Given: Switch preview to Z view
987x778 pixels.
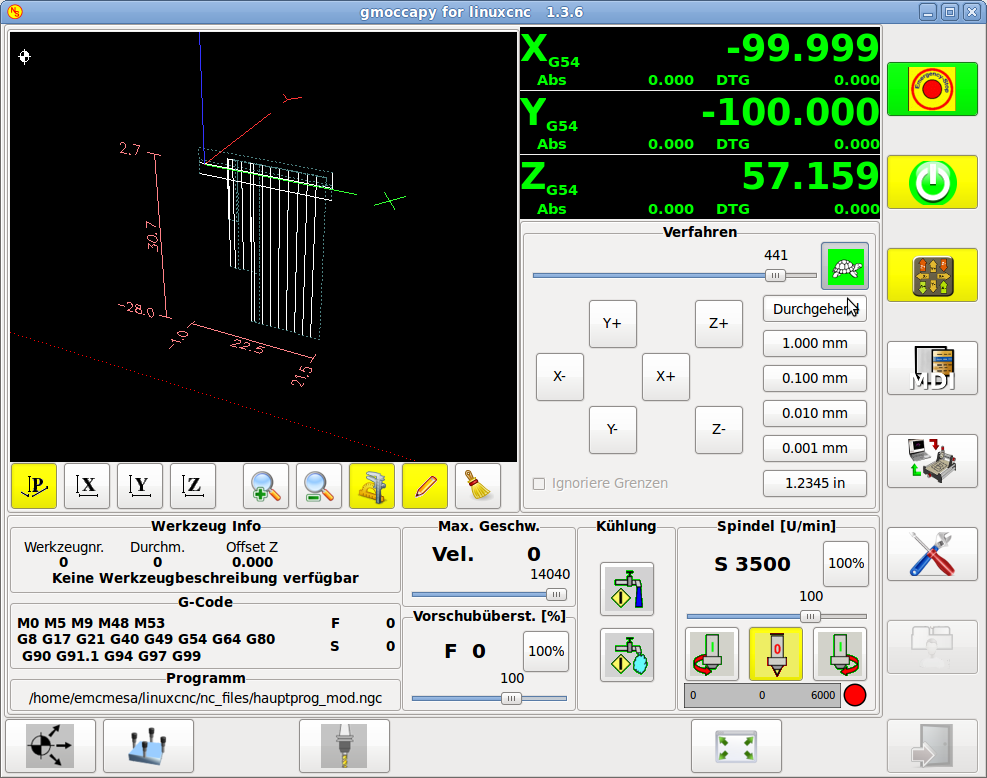Looking at the screenshot, I should coord(193,486).
